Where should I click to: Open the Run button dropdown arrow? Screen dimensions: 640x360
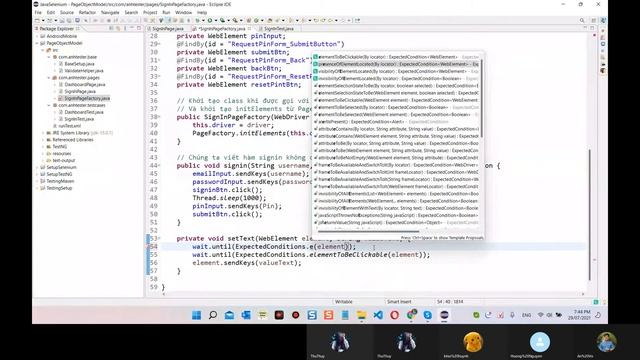[x=215, y=20]
